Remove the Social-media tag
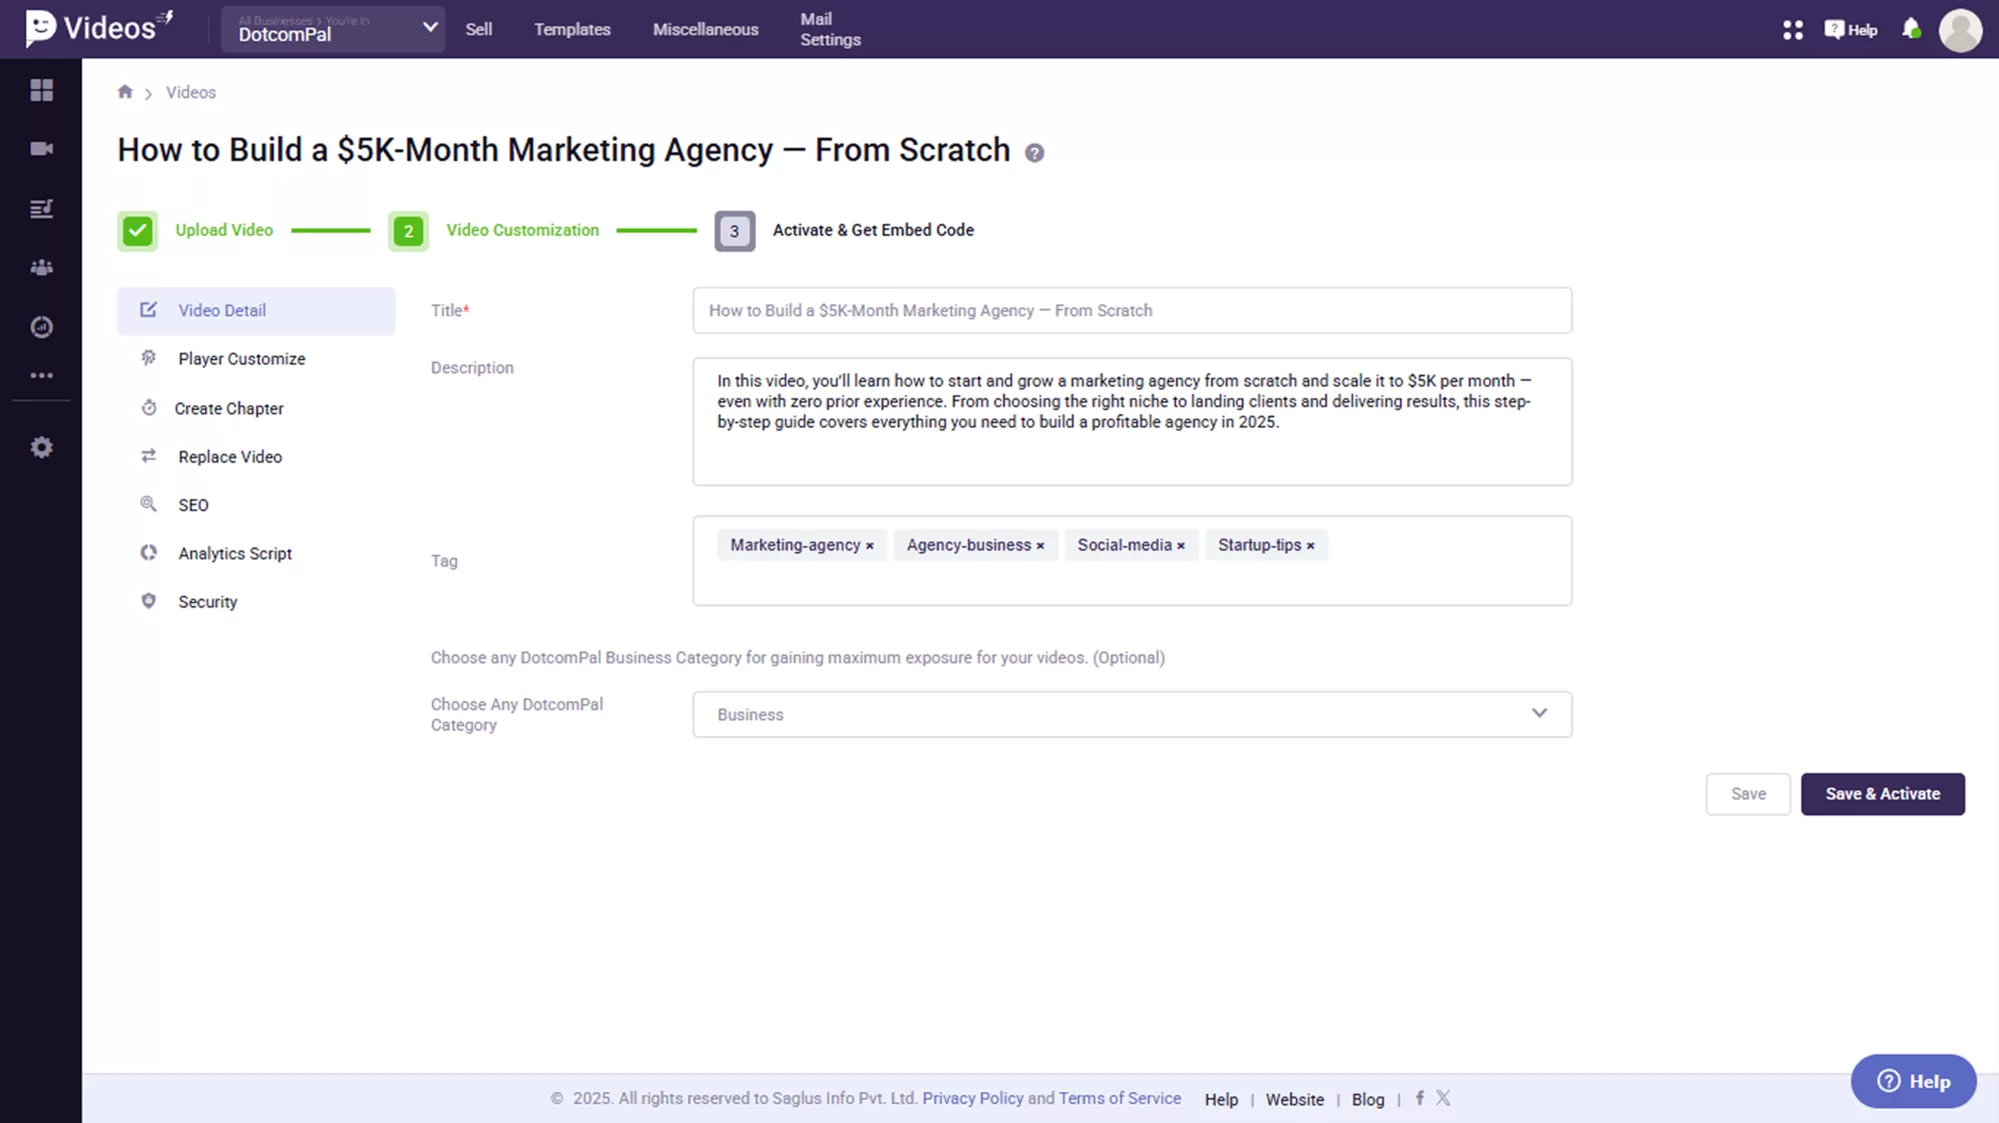The image size is (1999, 1123). coord(1181,546)
